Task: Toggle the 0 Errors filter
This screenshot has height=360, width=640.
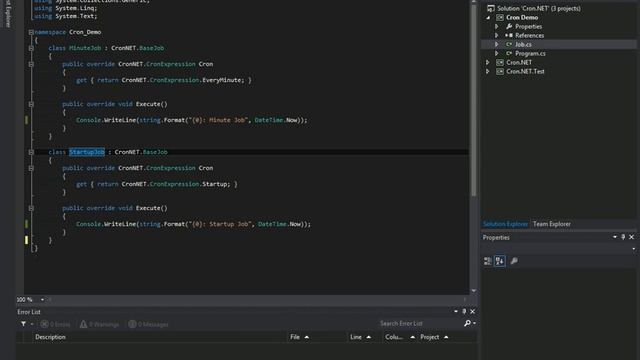Action: [55, 324]
